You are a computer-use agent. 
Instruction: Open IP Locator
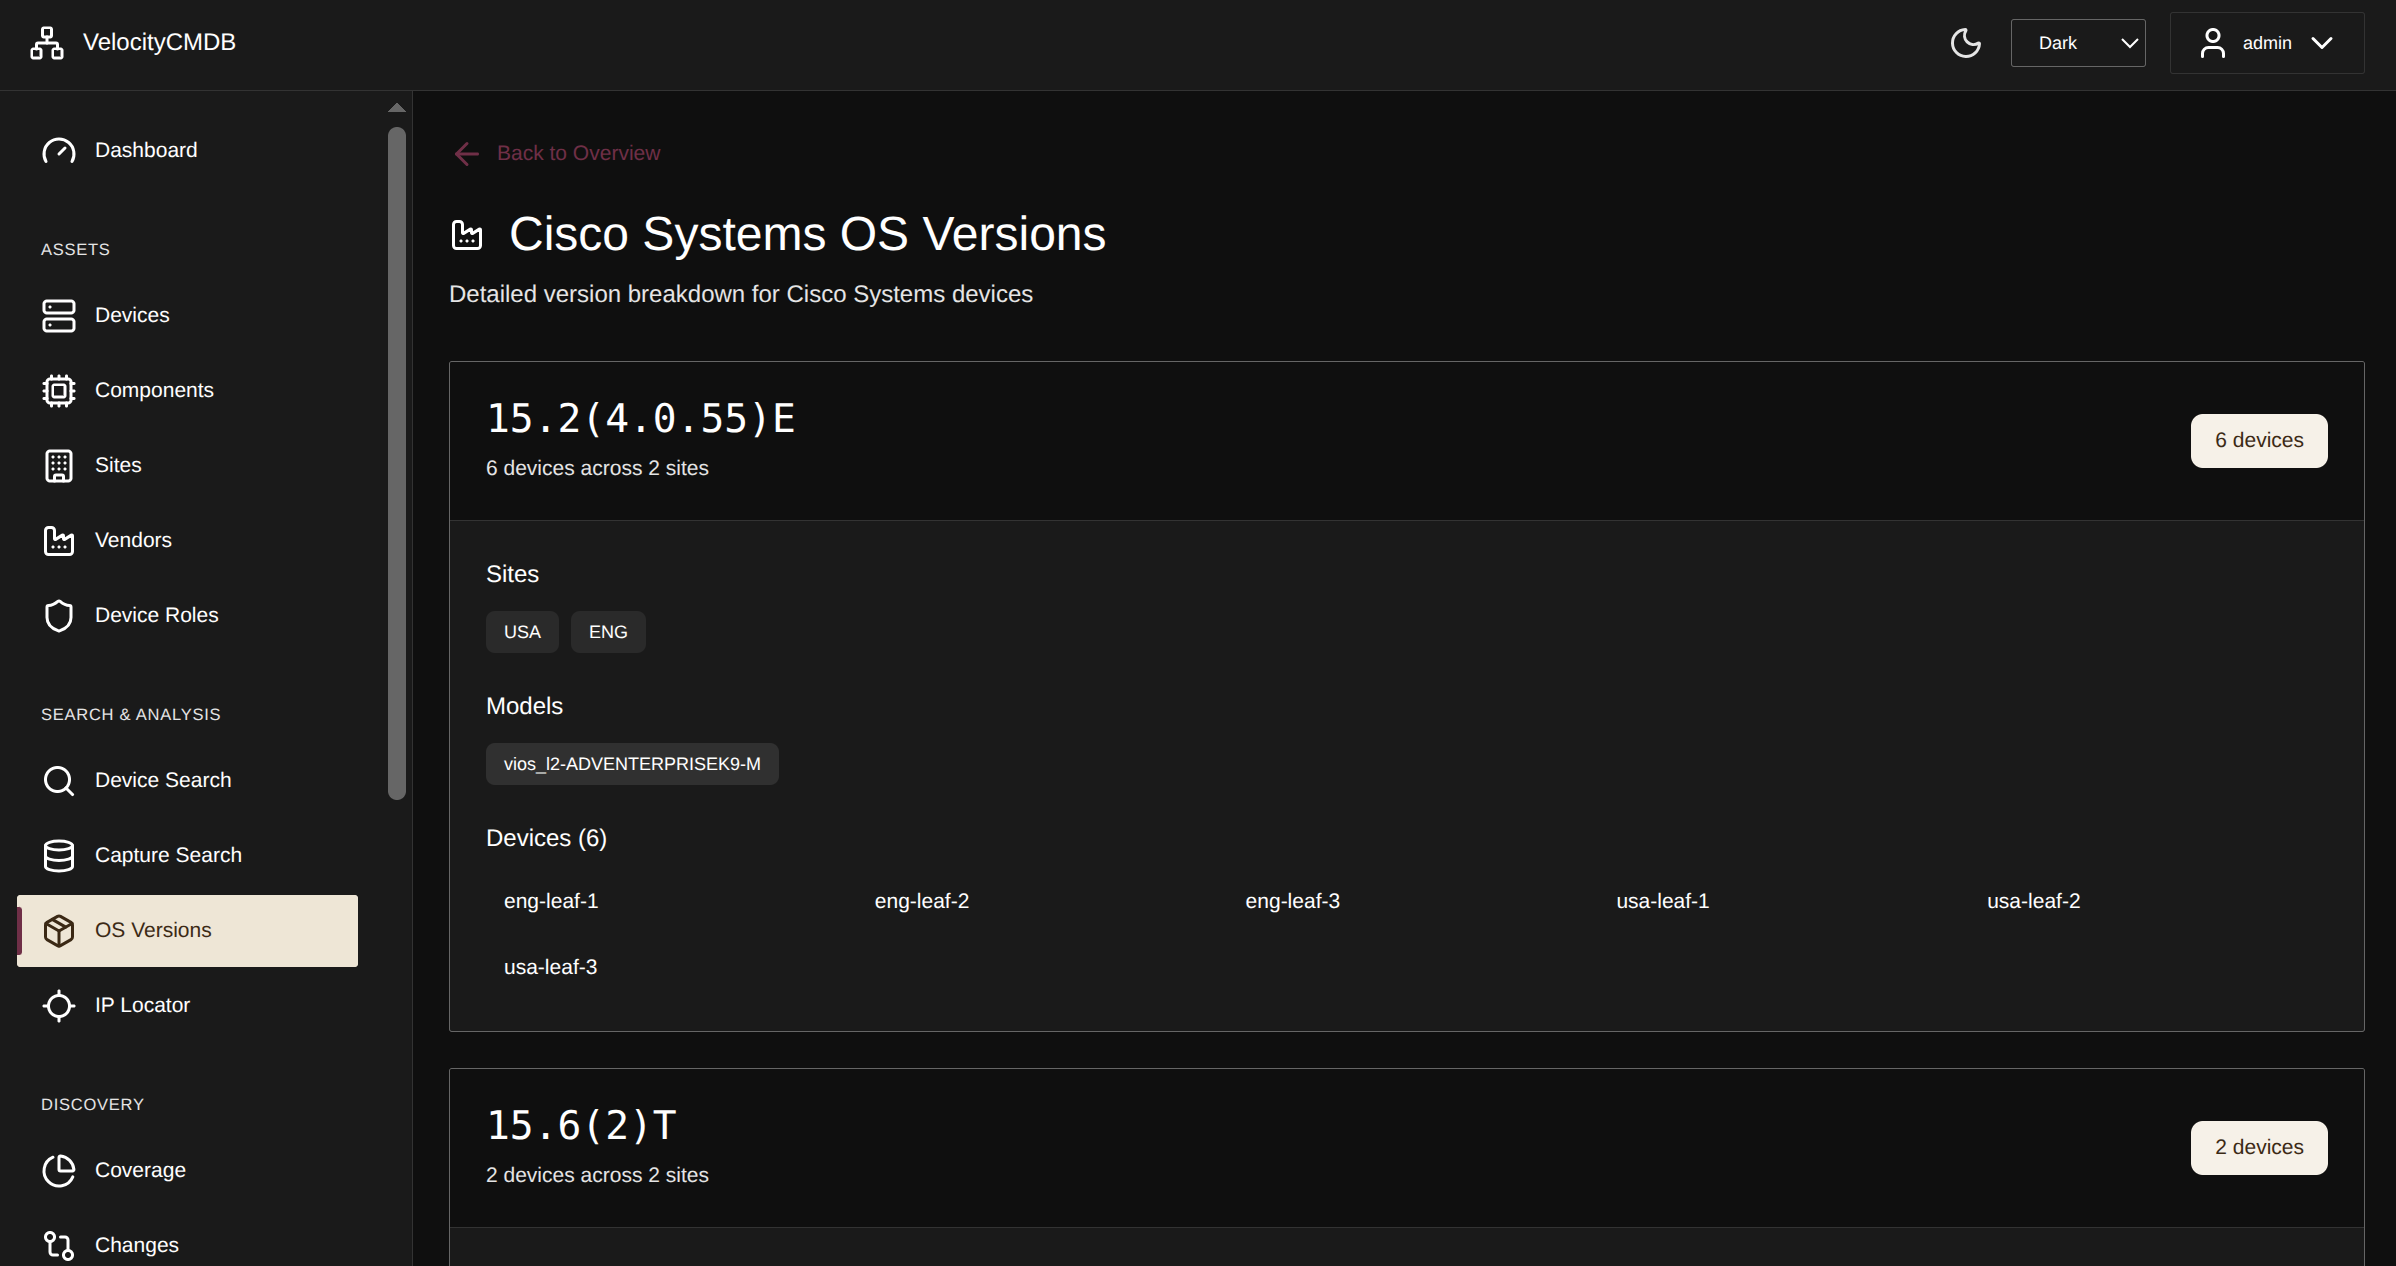188,1006
